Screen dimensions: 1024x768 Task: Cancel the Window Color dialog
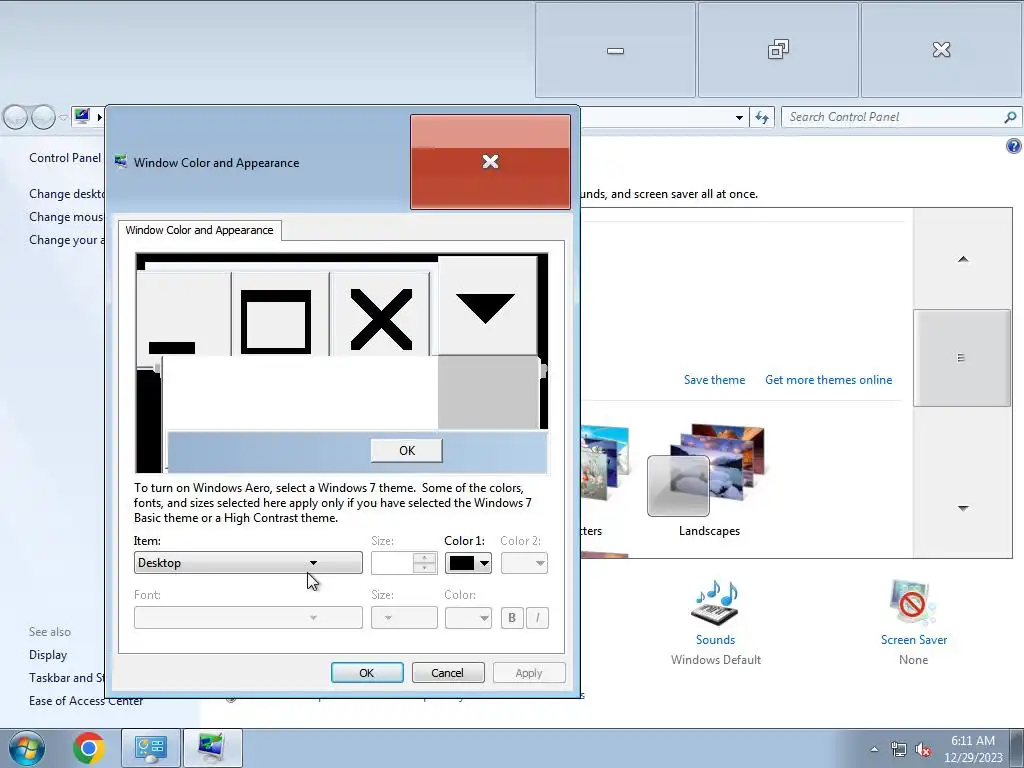pyautogui.click(x=447, y=673)
